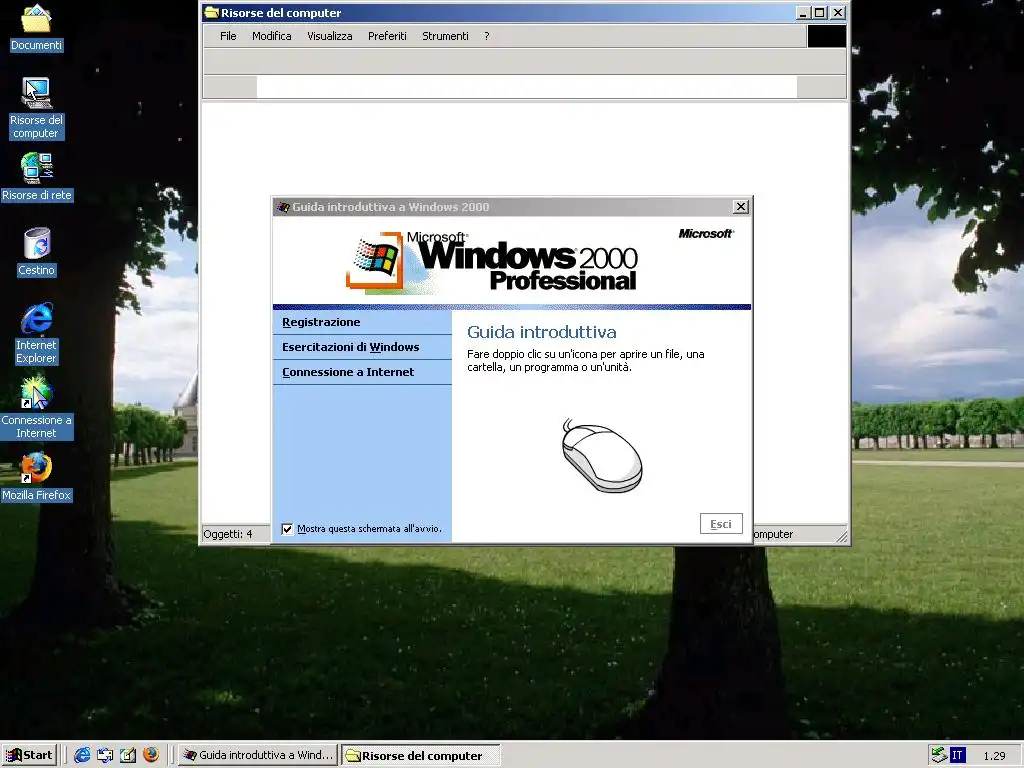Launch Internet Explorer from the quick launch bar
The height and width of the screenshot is (768, 1024).
point(82,755)
